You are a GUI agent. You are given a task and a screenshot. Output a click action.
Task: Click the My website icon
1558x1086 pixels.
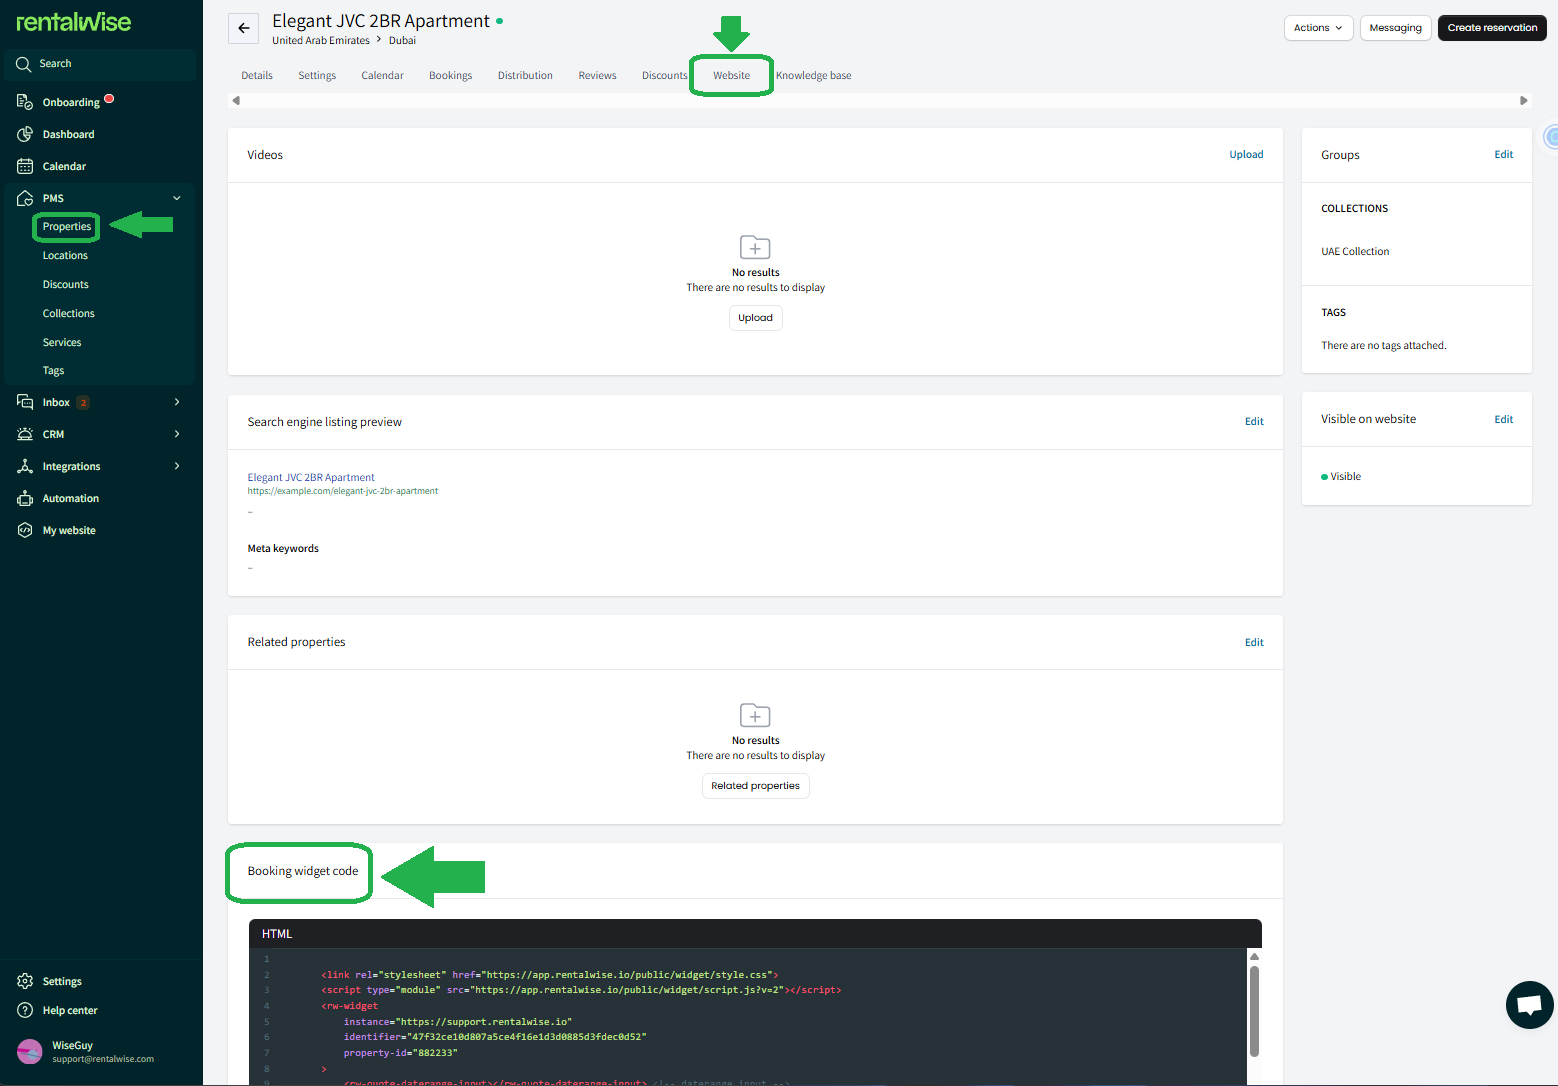[25, 530]
